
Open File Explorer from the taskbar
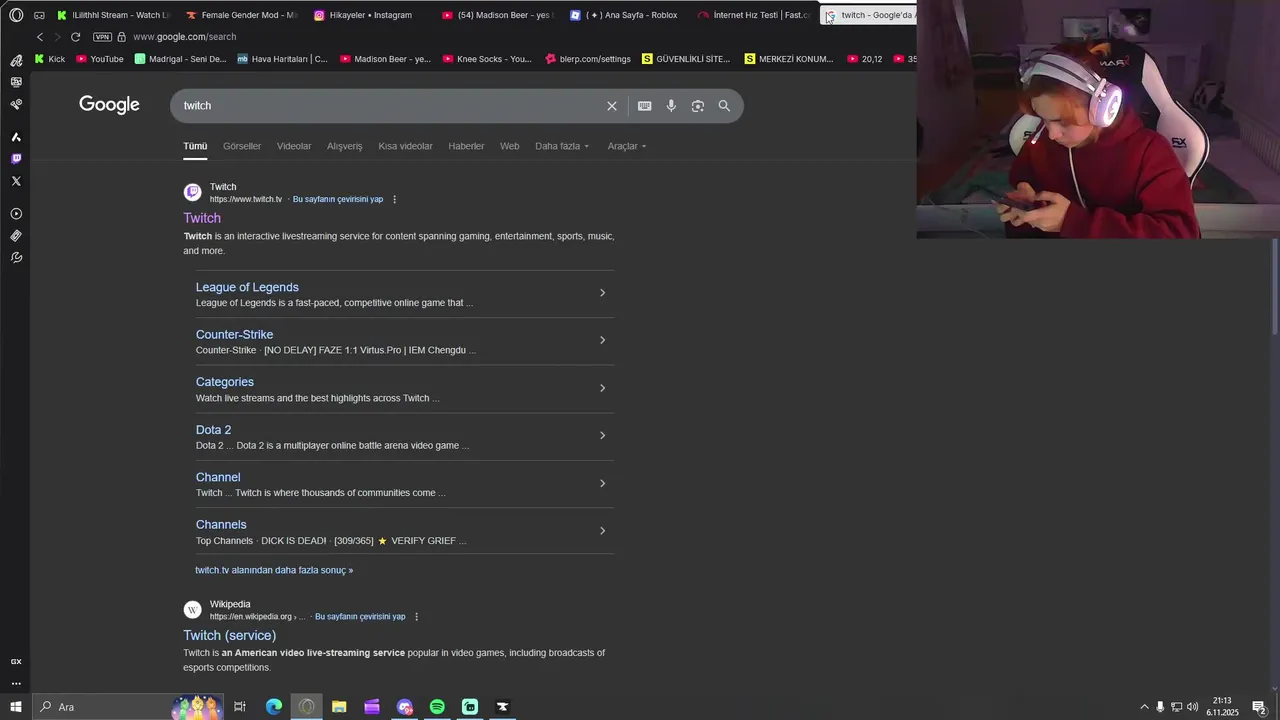(x=339, y=707)
